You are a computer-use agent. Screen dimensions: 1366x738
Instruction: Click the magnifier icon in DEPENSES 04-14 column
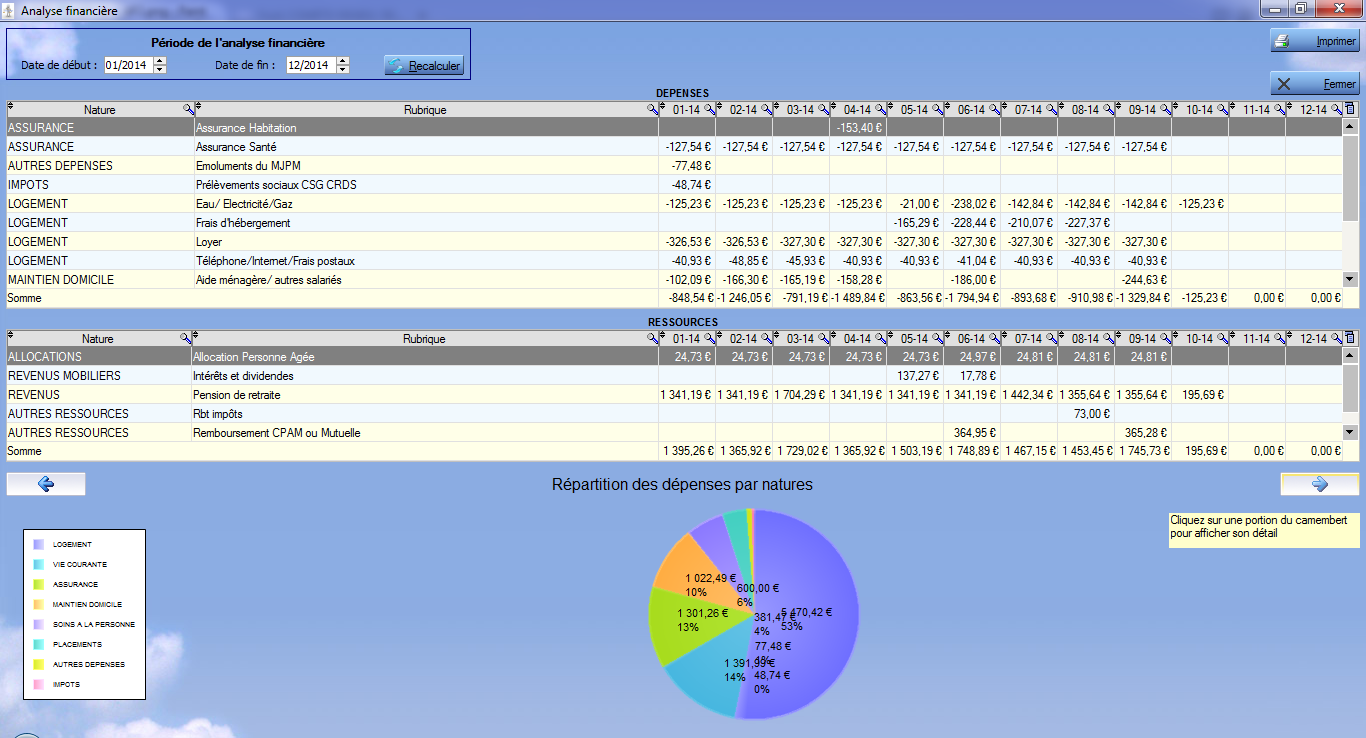pyautogui.click(x=881, y=109)
